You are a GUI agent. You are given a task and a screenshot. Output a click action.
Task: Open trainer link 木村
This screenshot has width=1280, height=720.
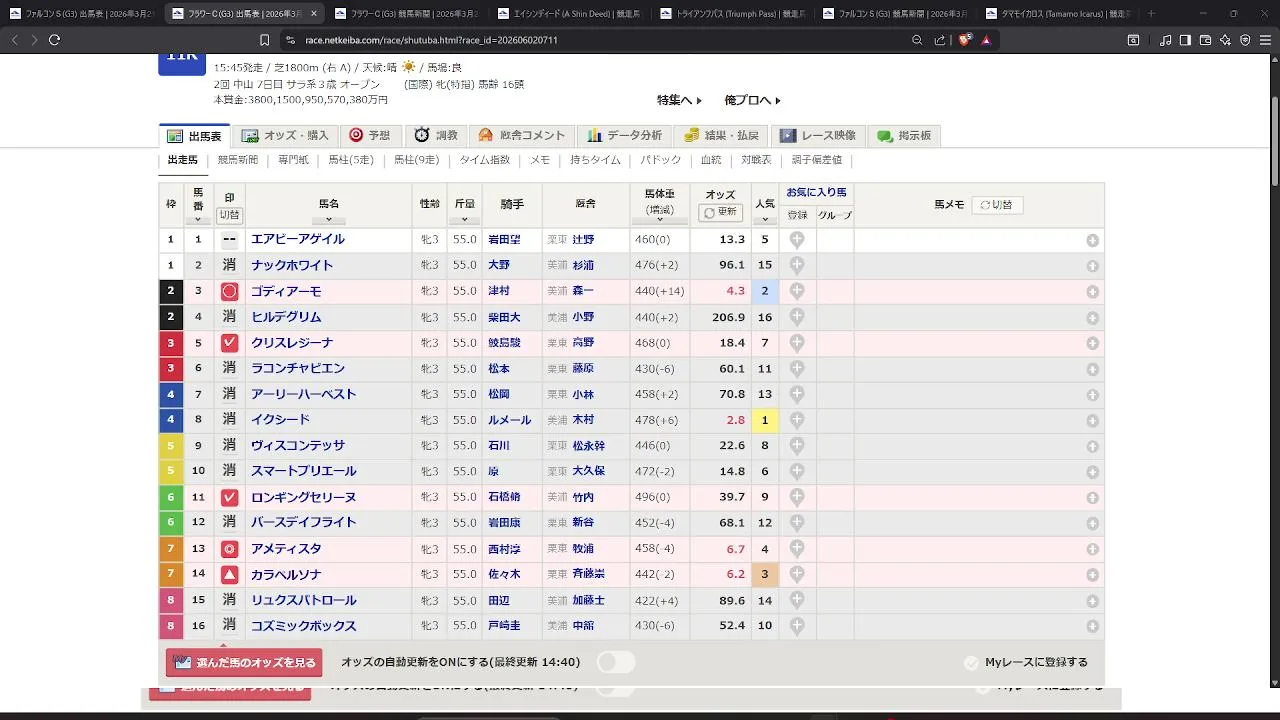tap(583, 420)
